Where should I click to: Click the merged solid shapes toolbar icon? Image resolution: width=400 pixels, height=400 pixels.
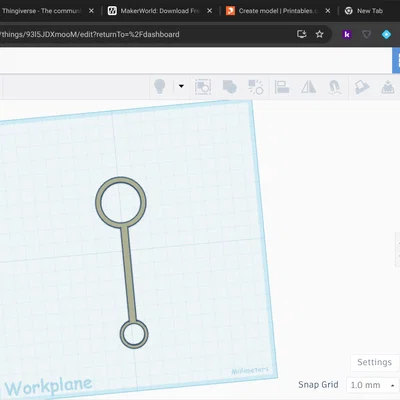(229, 87)
